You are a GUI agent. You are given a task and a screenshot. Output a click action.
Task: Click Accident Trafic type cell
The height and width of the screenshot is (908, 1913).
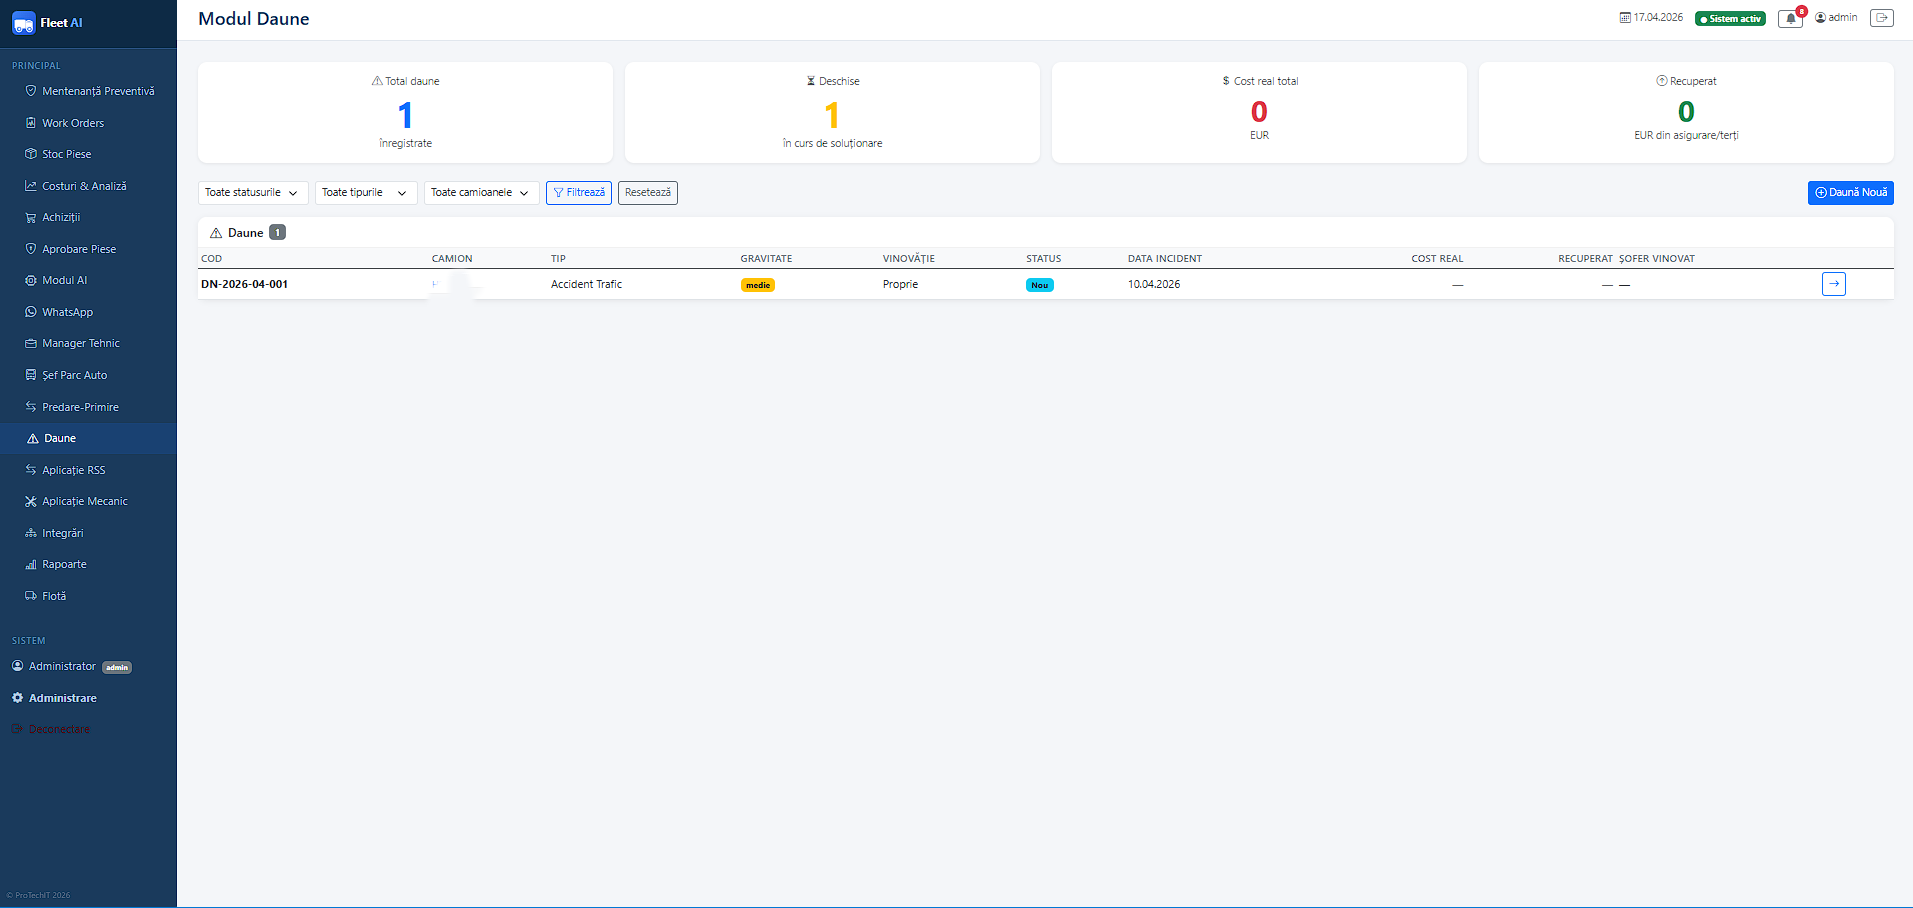(586, 284)
